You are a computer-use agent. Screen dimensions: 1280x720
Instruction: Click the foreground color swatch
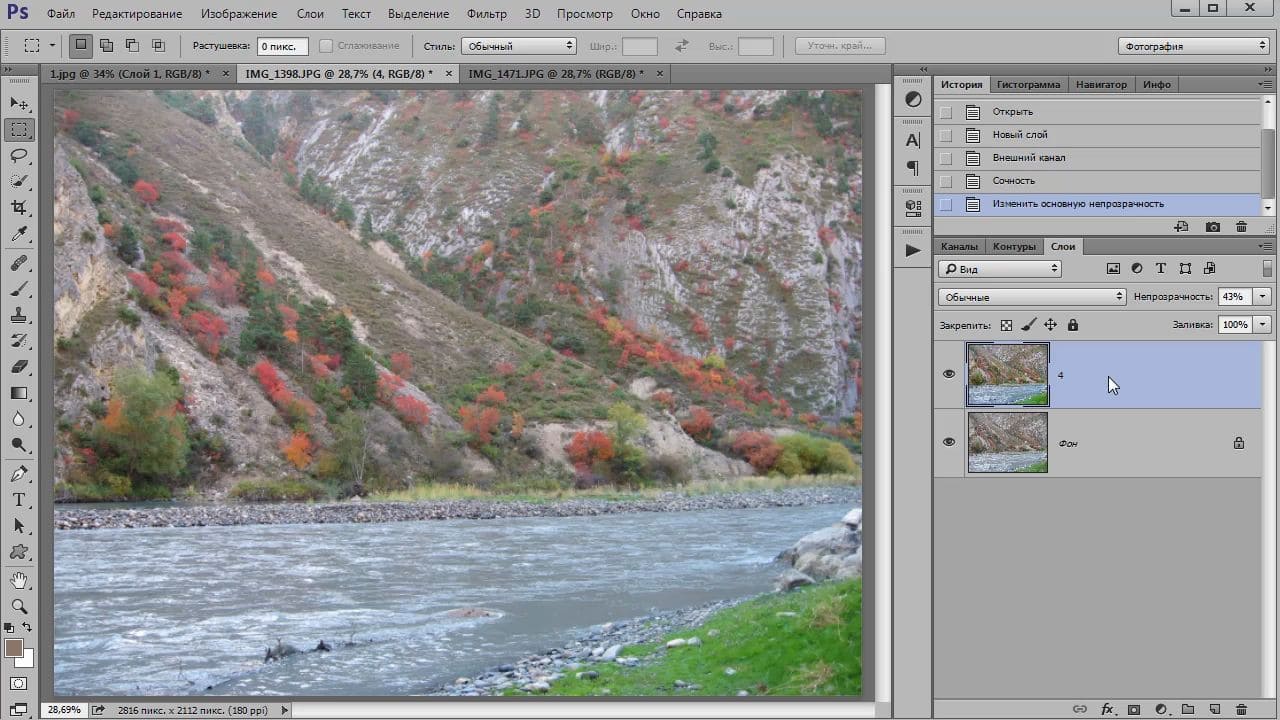pos(14,648)
